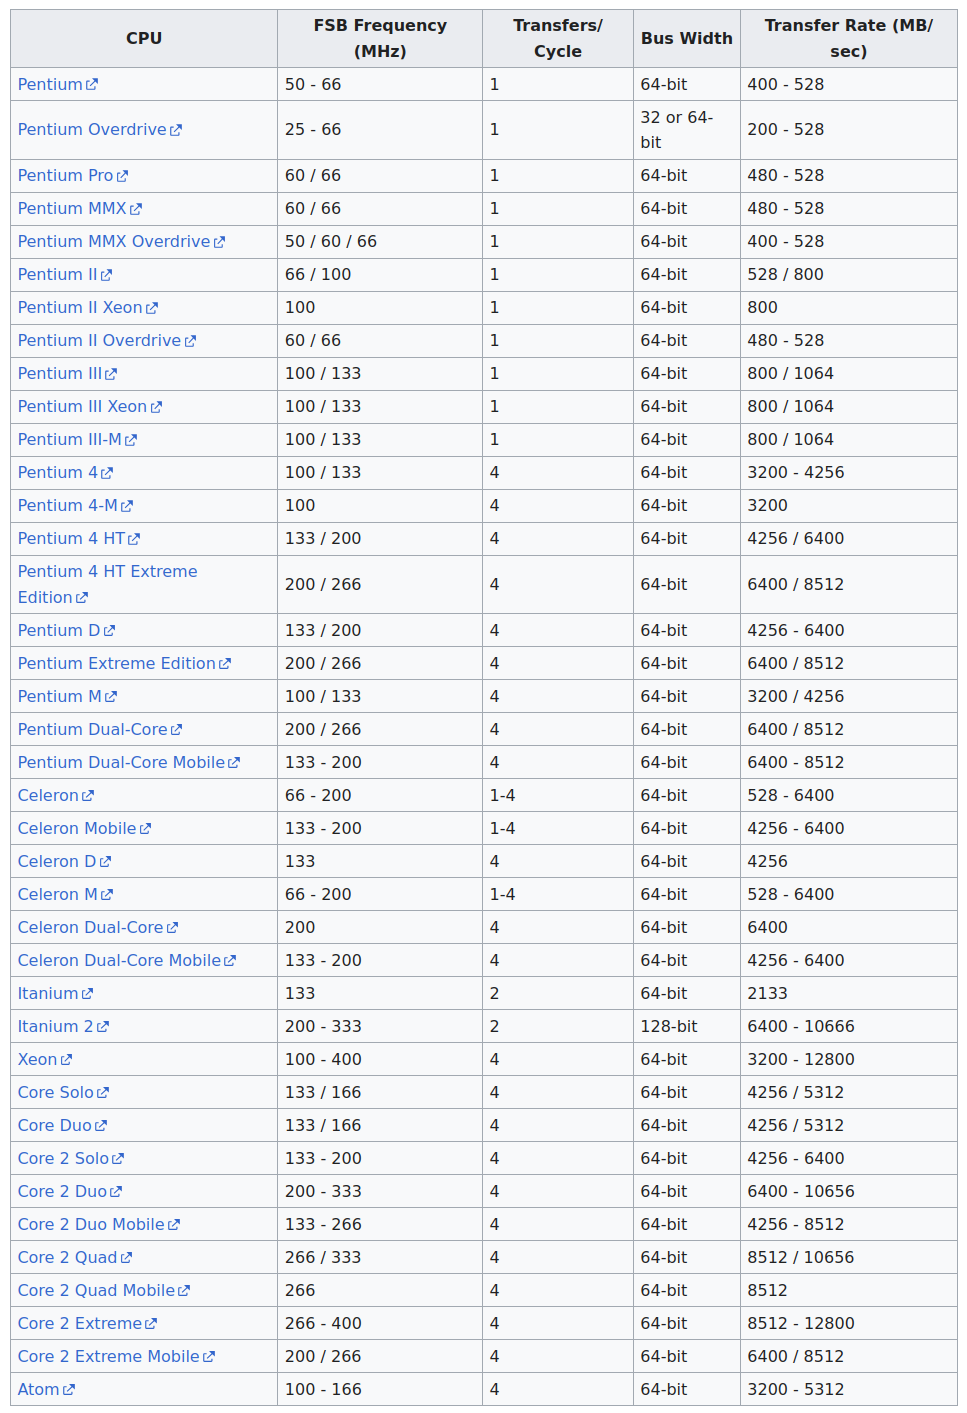Click external link icon beside Pentium M
967x1413 pixels.
(111, 697)
